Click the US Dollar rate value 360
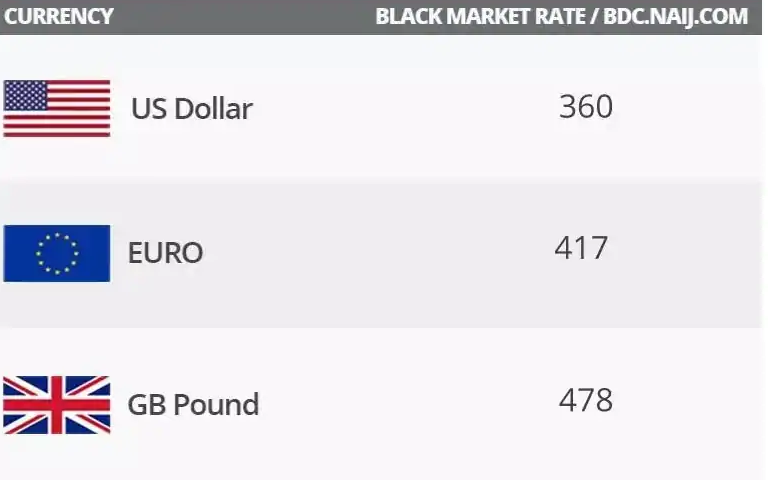 (x=585, y=106)
